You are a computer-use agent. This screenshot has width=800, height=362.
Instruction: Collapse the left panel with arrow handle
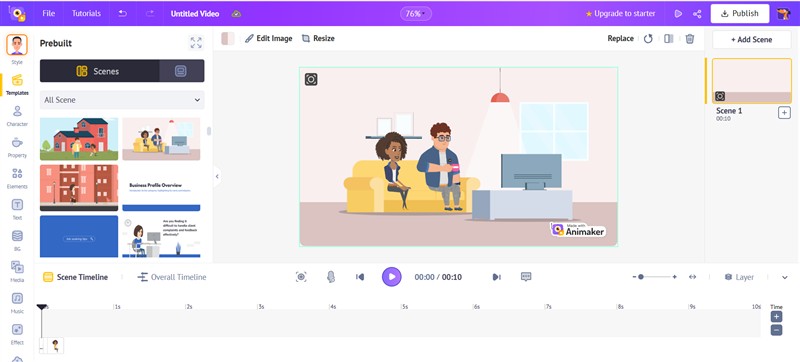(217, 176)
